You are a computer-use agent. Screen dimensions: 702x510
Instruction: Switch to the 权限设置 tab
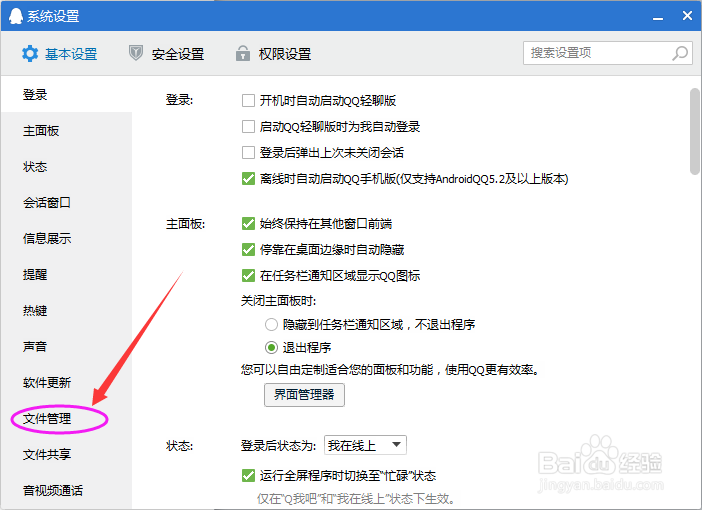tap(274, 54)
